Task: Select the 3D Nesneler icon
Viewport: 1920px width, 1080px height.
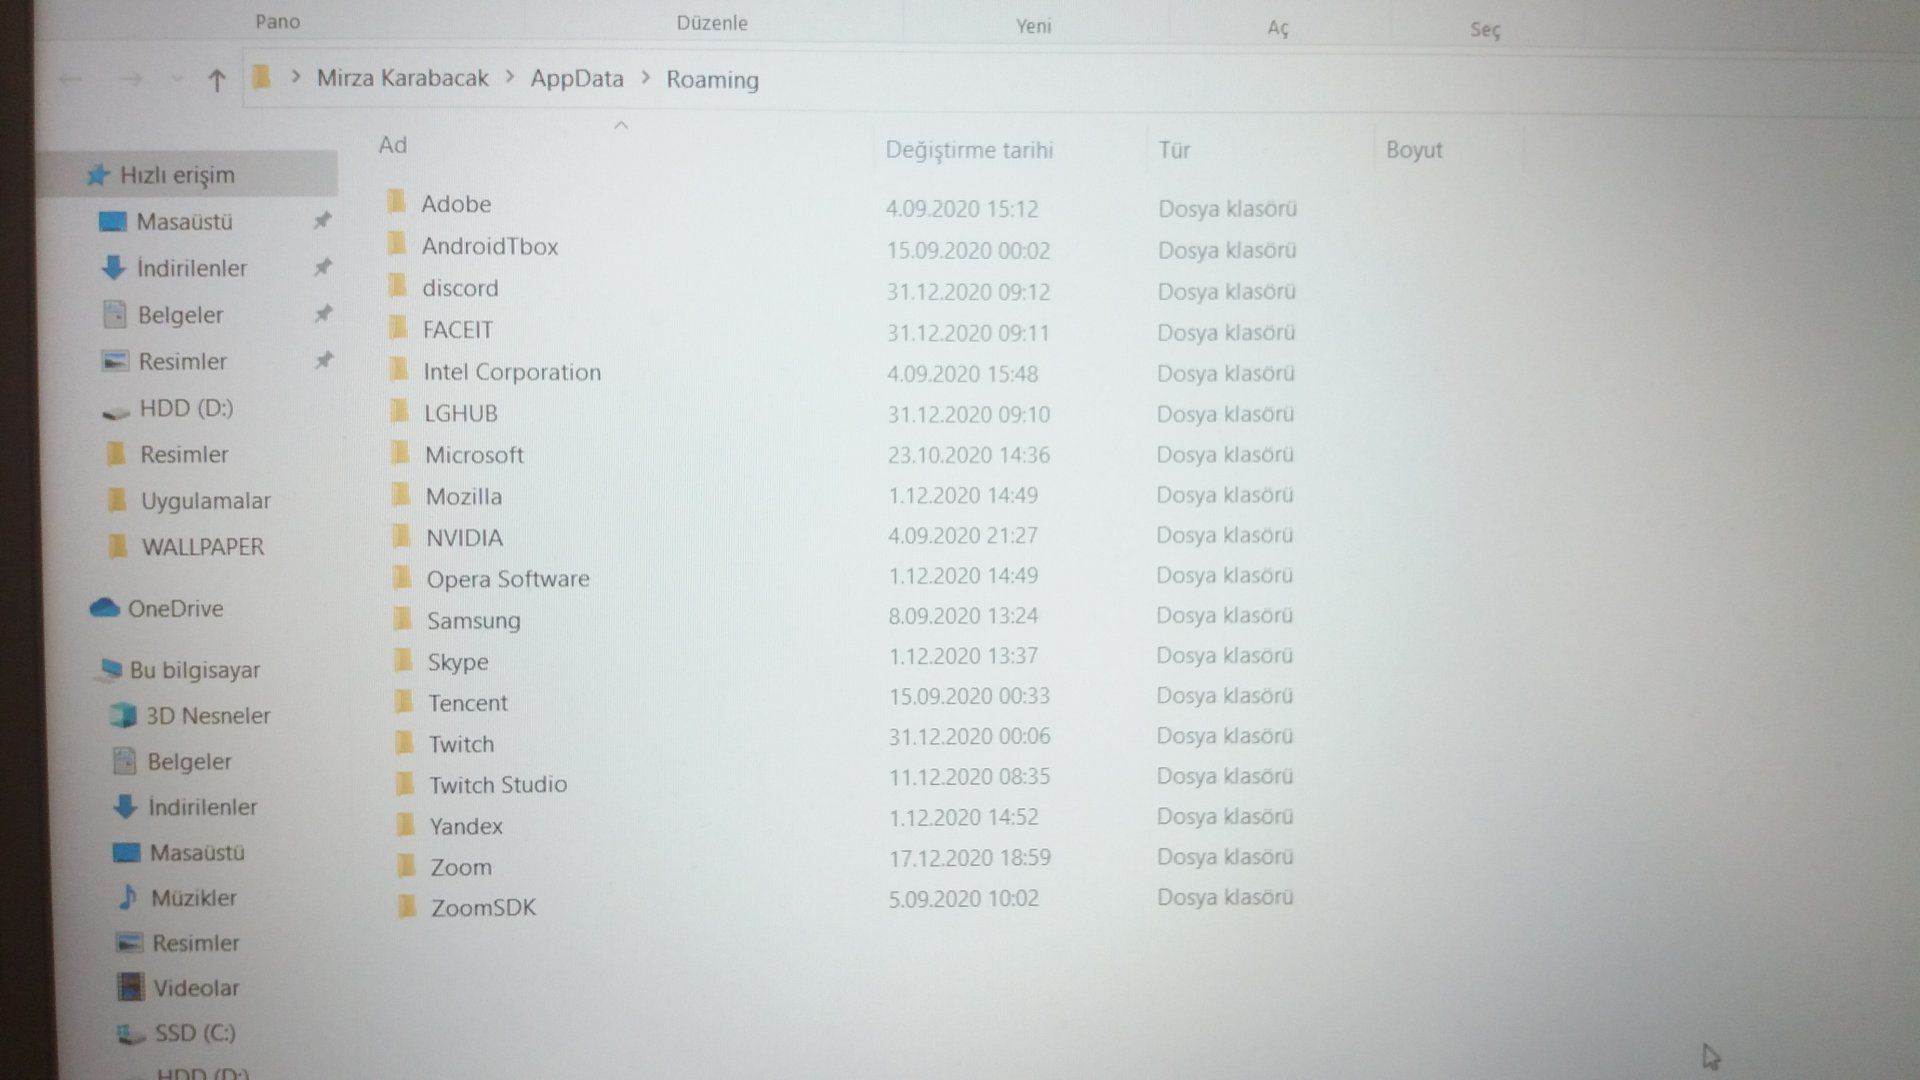Action: pyautogui.click(x=123, y=715)
